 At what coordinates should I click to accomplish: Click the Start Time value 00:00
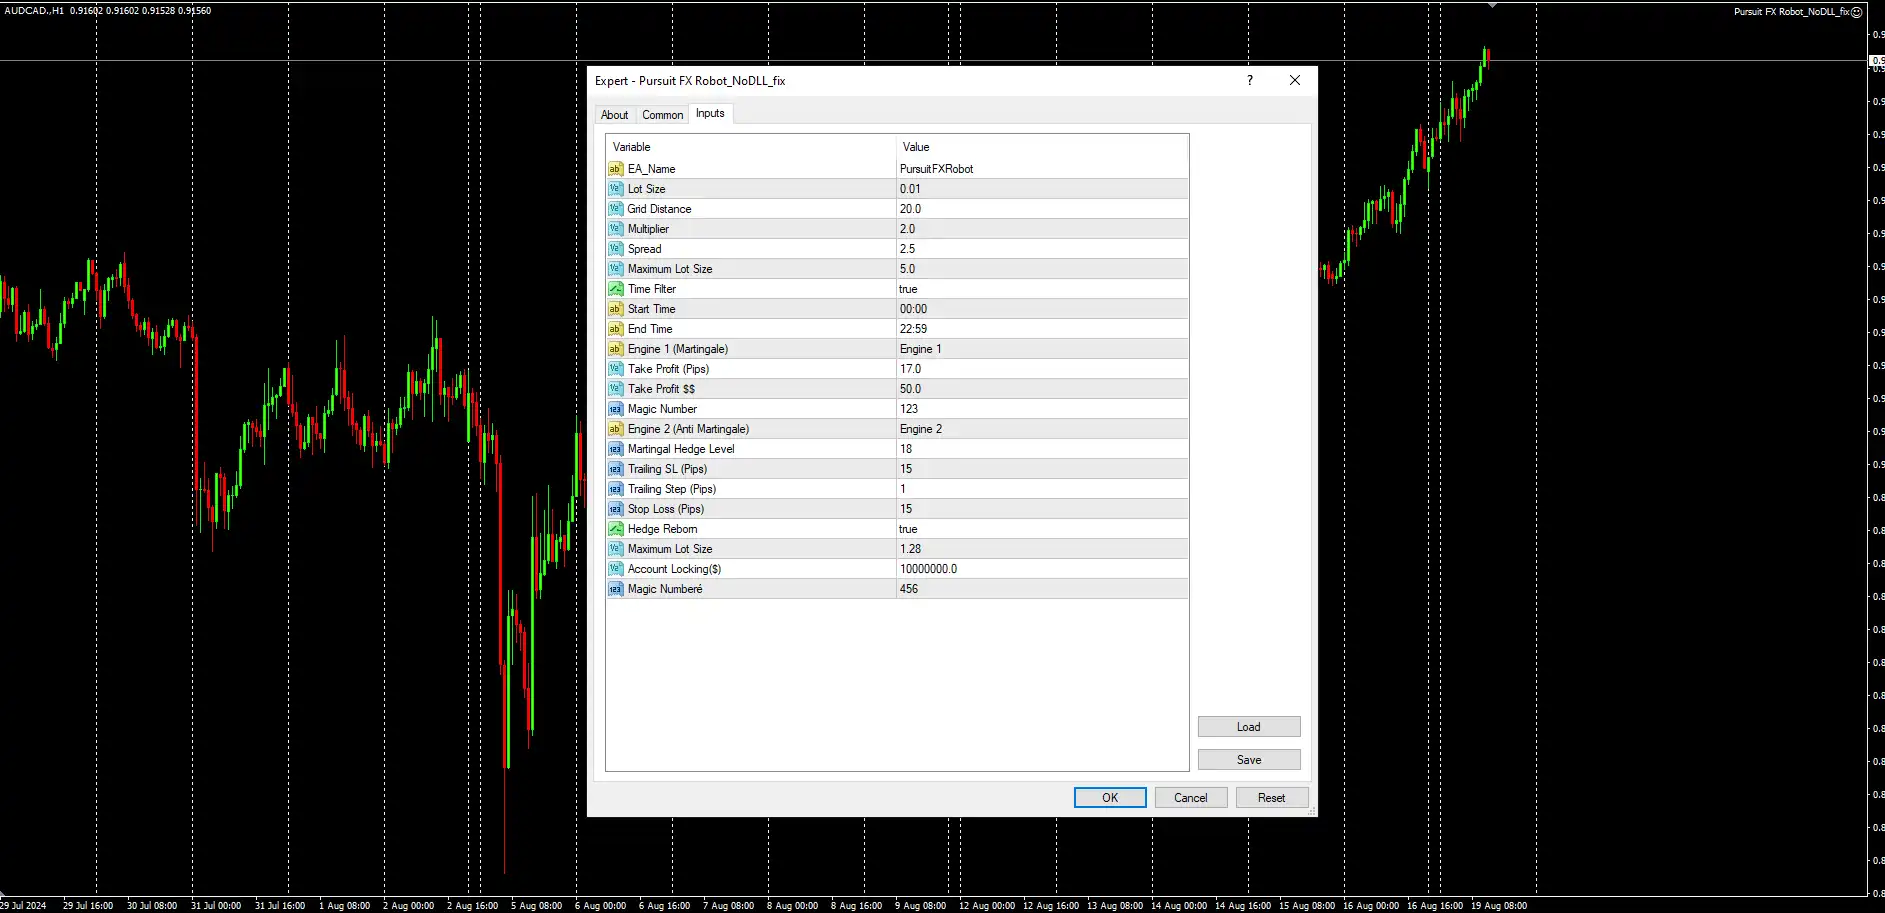point(913,309)
